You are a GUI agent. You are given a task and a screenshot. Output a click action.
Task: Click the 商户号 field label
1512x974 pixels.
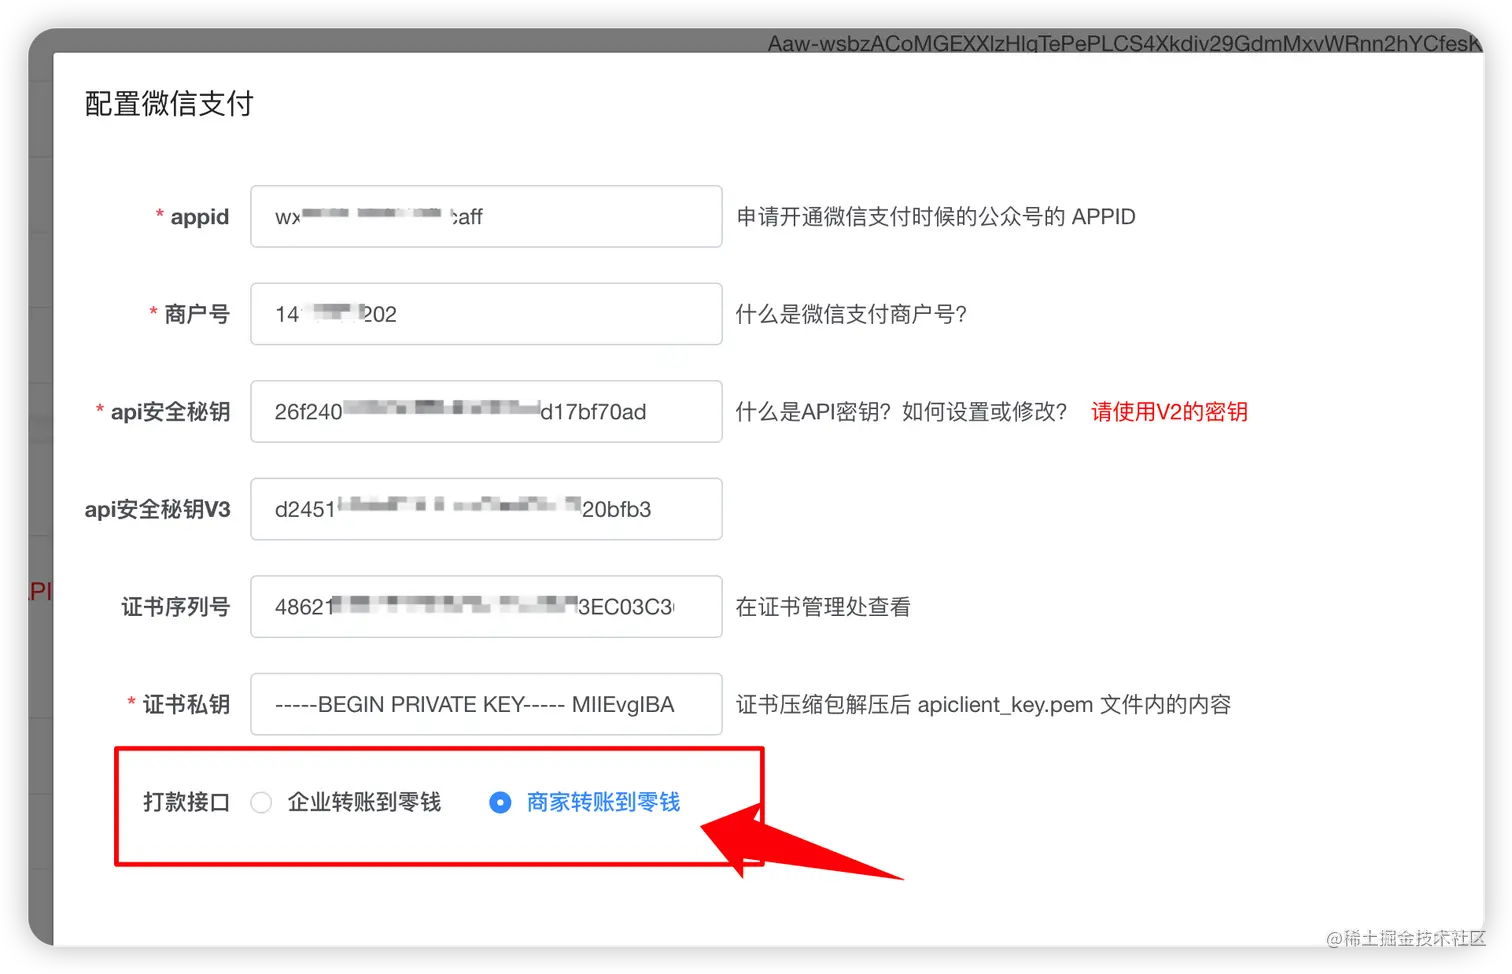(x=197, y=314)
